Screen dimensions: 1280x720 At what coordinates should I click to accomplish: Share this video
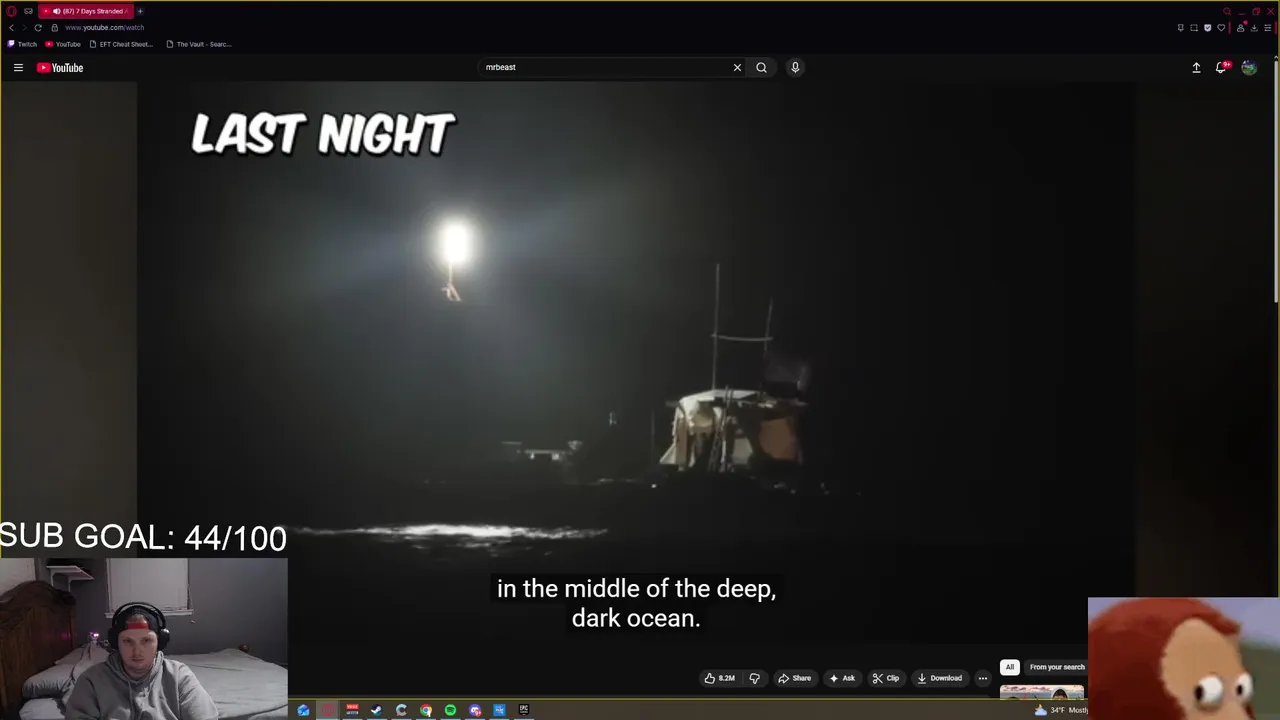click(794, 678)
